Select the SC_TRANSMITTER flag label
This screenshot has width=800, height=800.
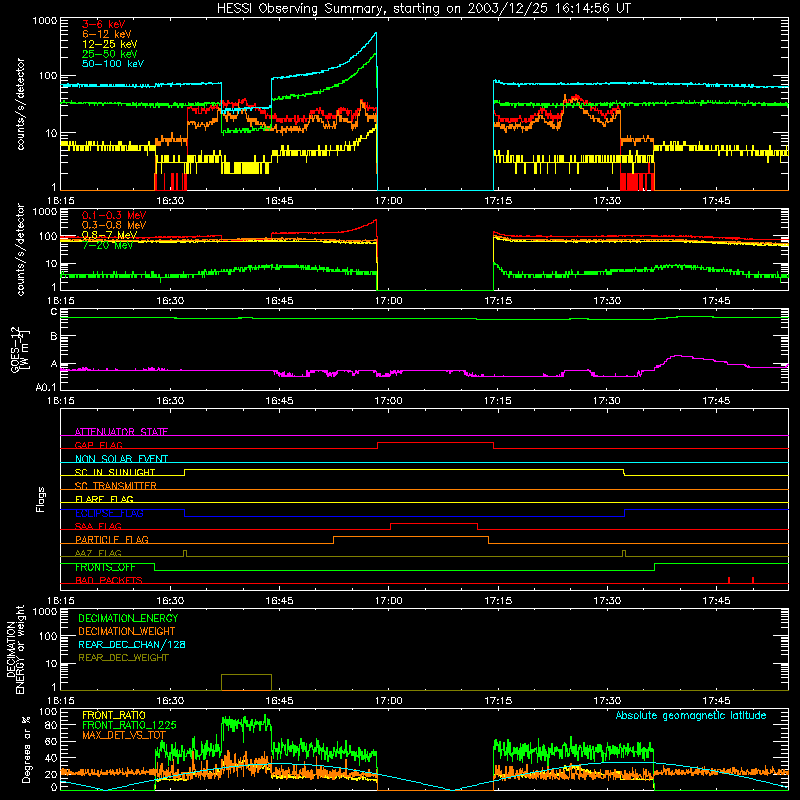[116, 486]
